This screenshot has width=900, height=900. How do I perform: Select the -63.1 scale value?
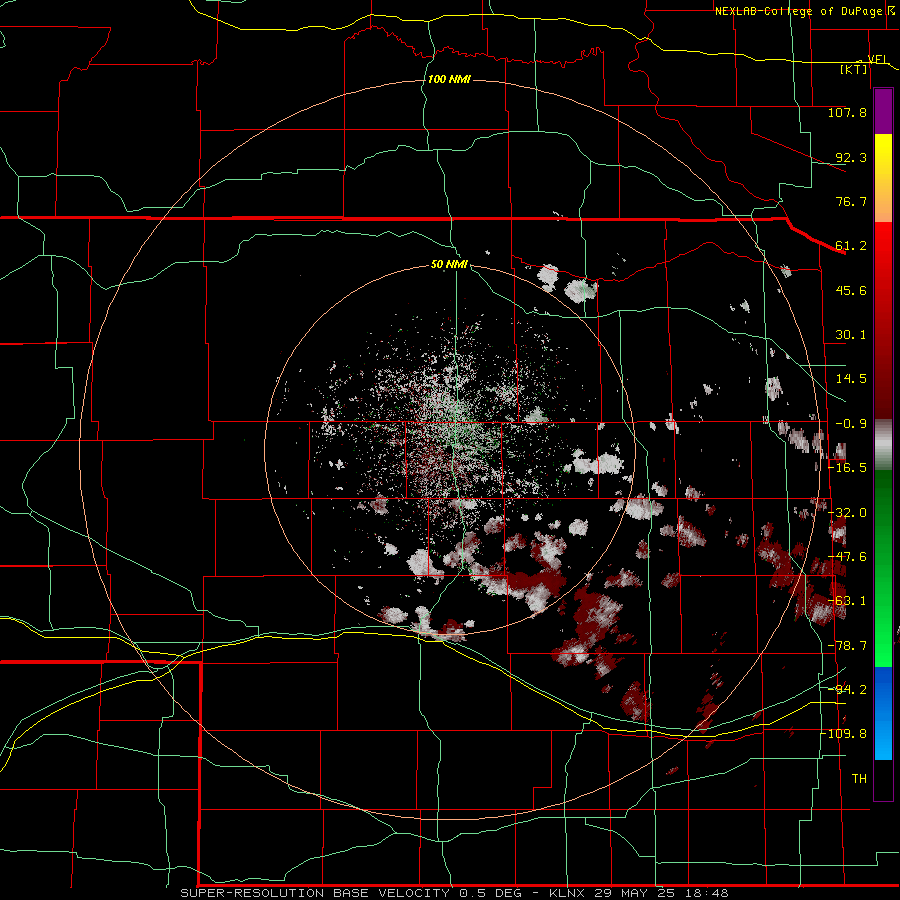[x=847, y=601]
